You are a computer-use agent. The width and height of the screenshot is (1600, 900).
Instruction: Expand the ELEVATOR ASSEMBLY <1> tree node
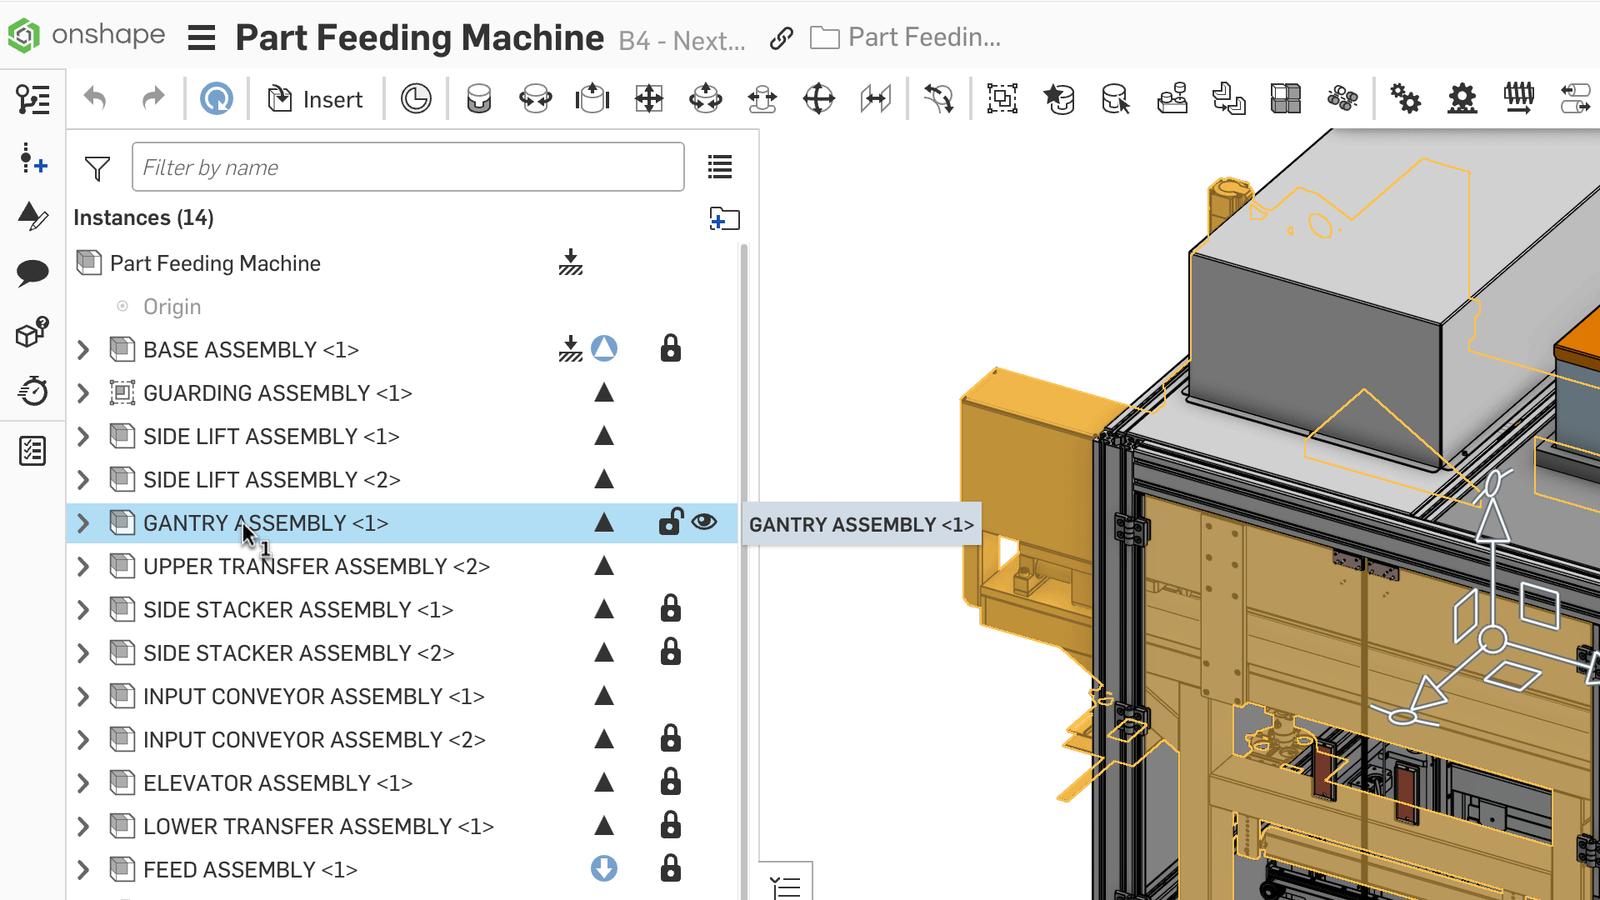point(83,783)
